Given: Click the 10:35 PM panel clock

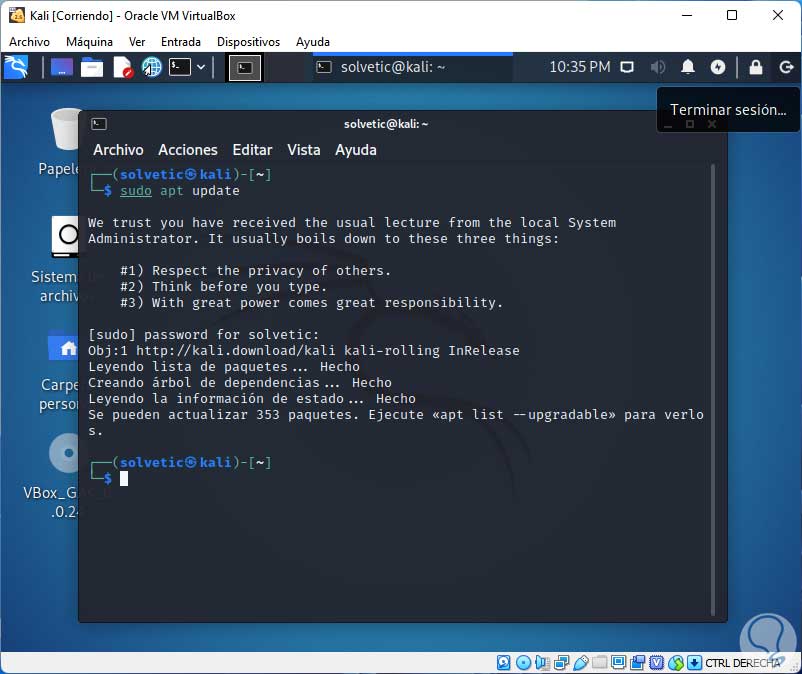Looking at the screenshot, I should (580, 67).
